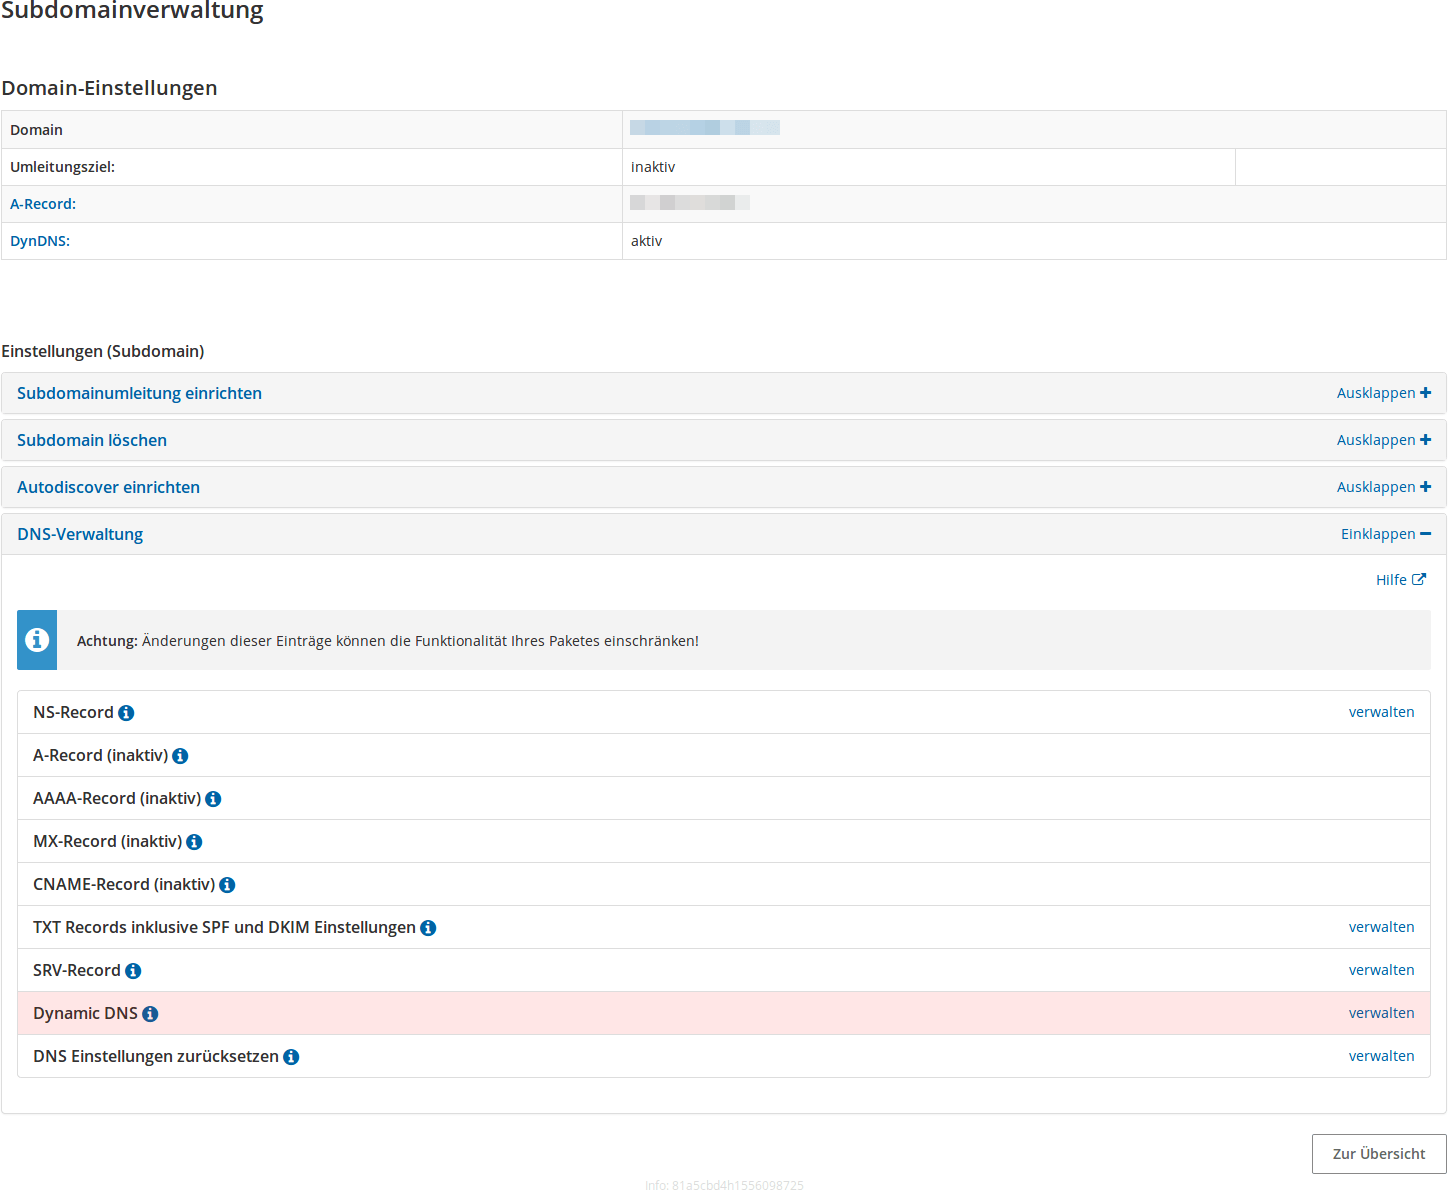
Task: Click verwalten for NS-Record
Action: pos(1381,712)
